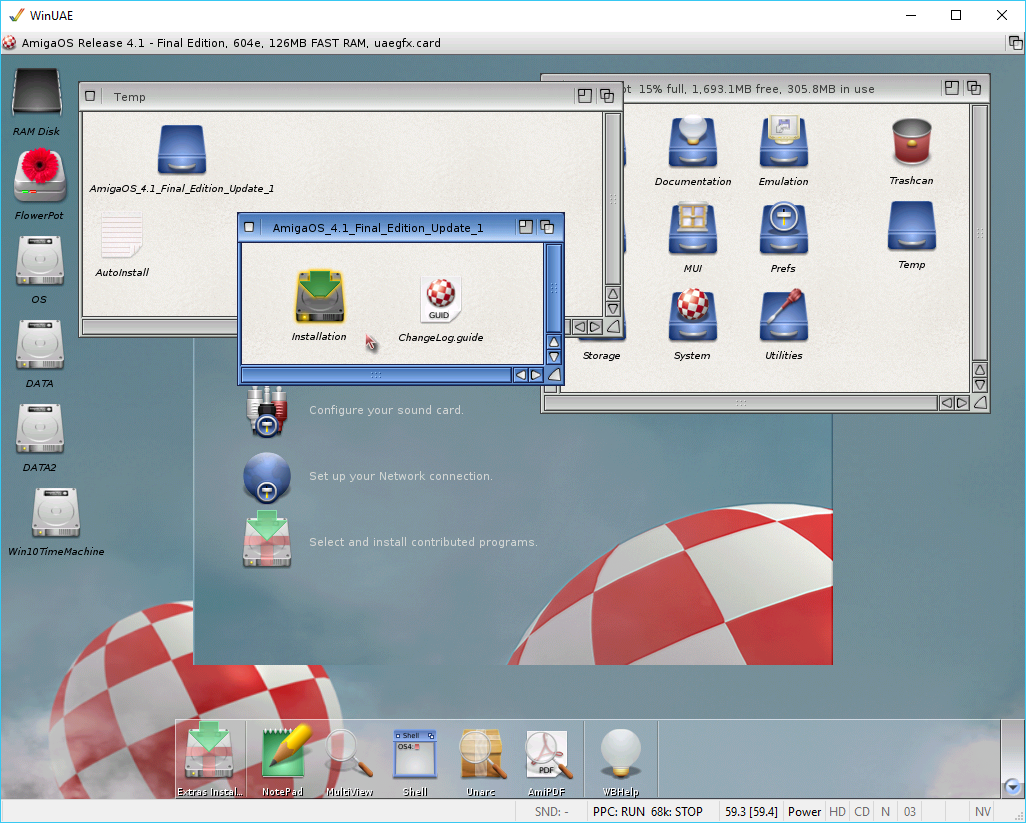Click the PPC: RUN 68k: STOP status
Viewport: 1026px width, 823px height.
[648, 811]
